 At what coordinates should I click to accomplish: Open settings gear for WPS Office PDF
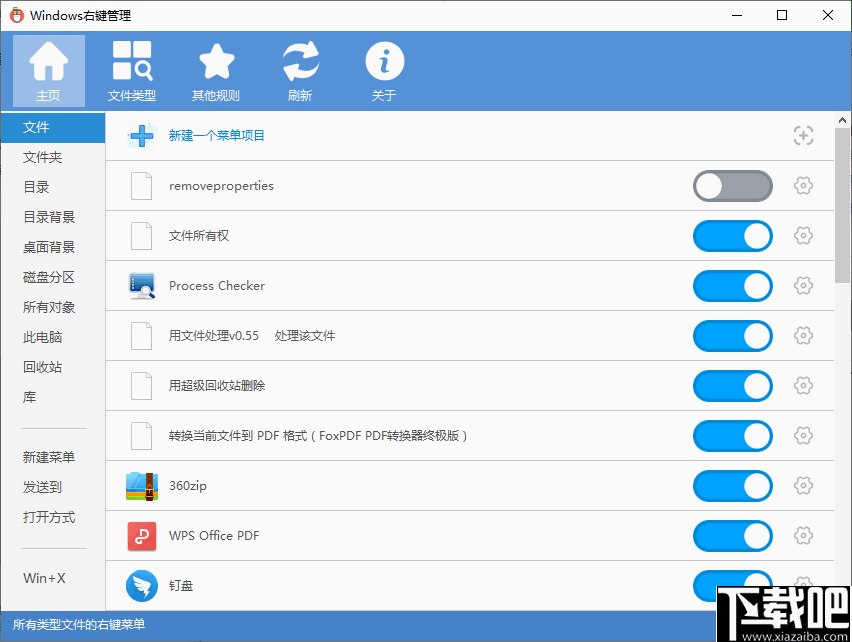(x=803, y=536)
